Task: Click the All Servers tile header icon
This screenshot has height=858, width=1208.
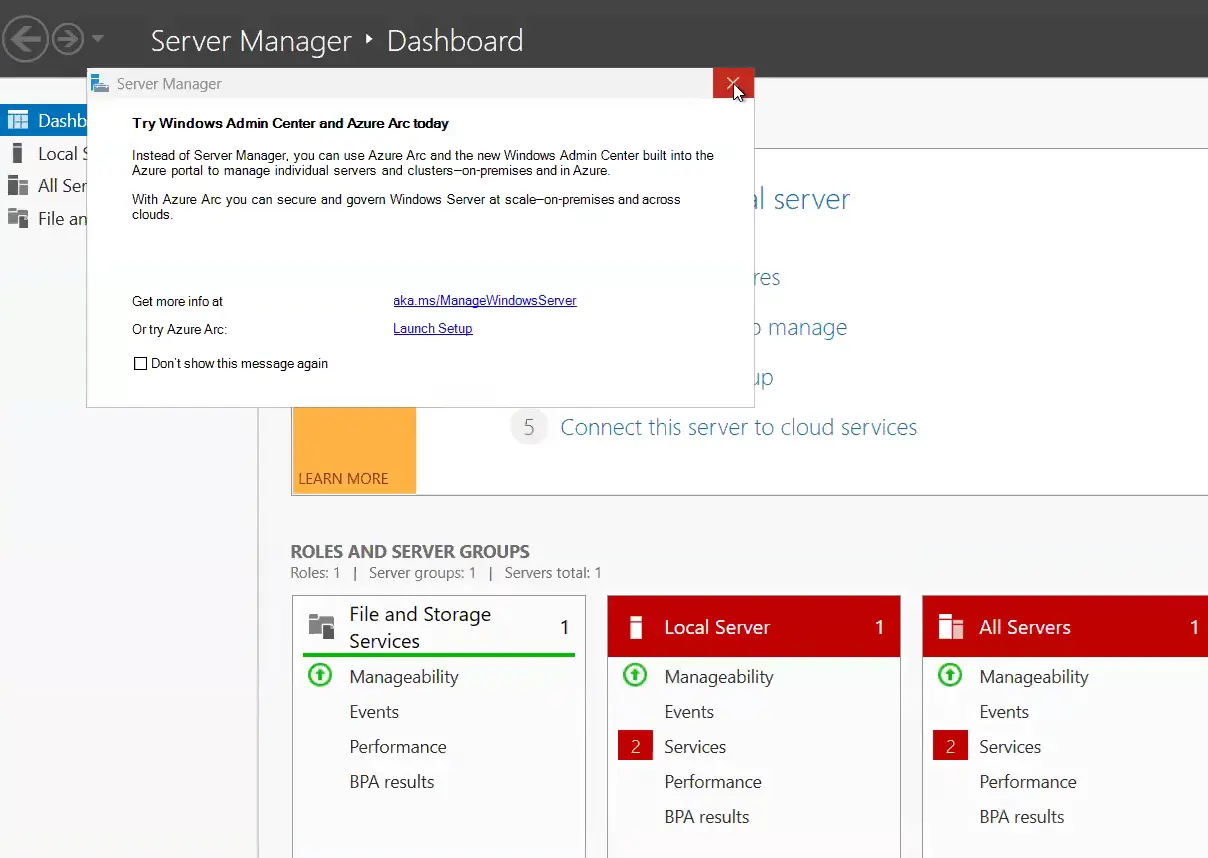Action: (950, 627)
